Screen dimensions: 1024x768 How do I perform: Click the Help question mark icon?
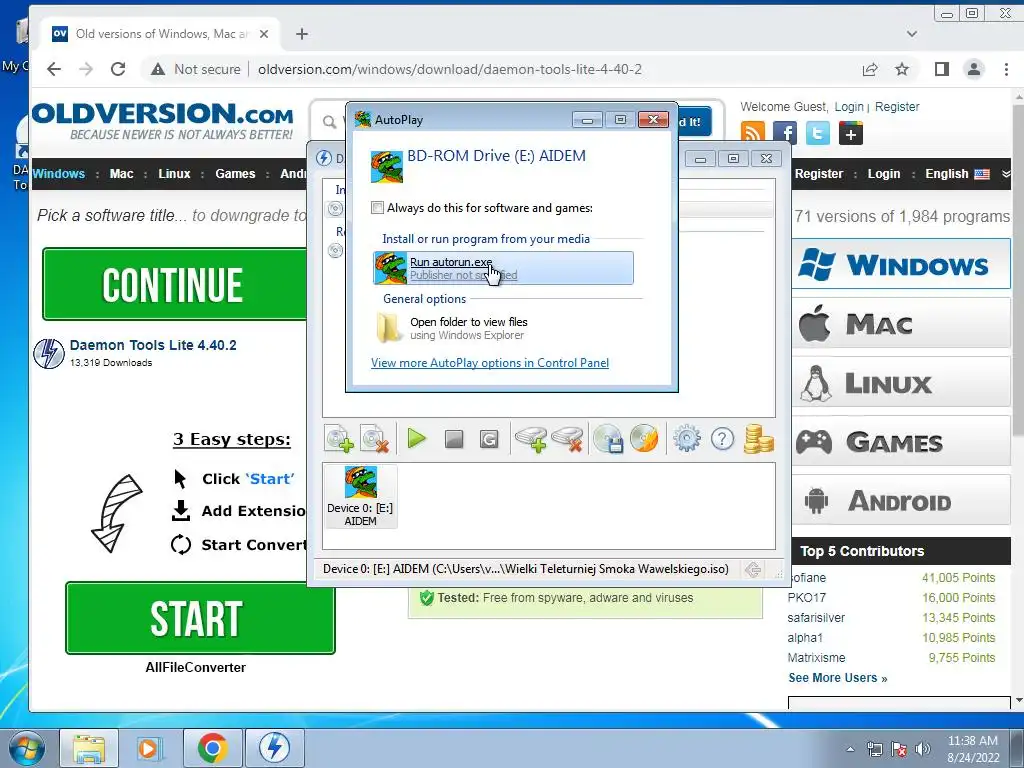point(722,439)
